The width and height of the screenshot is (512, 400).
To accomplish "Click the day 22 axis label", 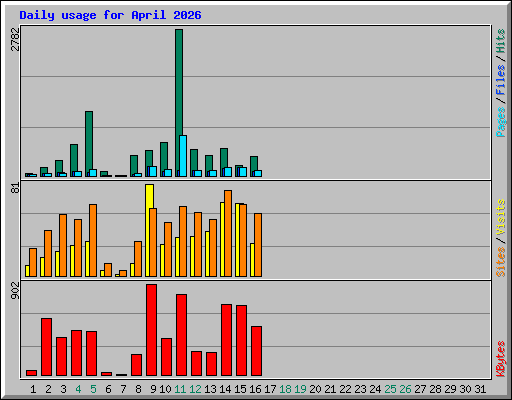I will click(x=345, y=389).
